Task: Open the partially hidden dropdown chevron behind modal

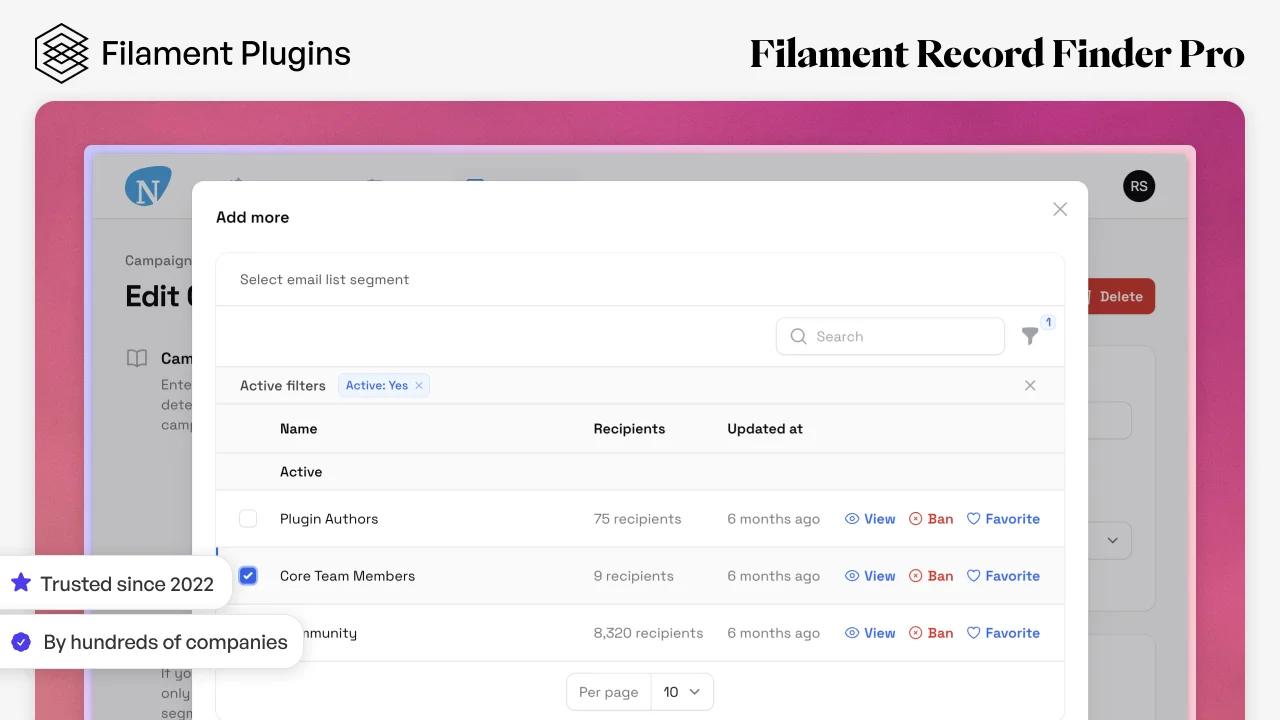Action: [x=1112, y=541]
